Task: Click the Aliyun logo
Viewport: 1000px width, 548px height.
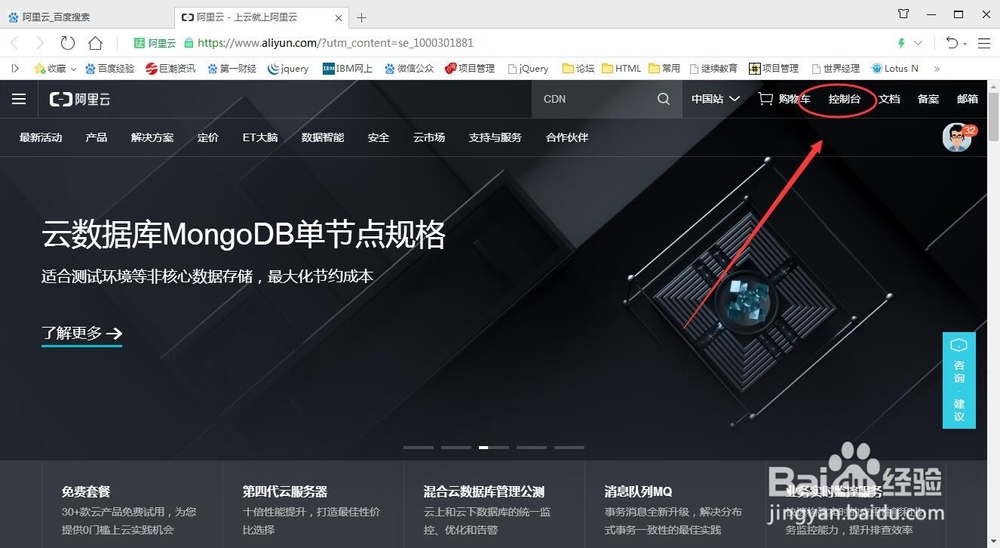Action: 80,99
